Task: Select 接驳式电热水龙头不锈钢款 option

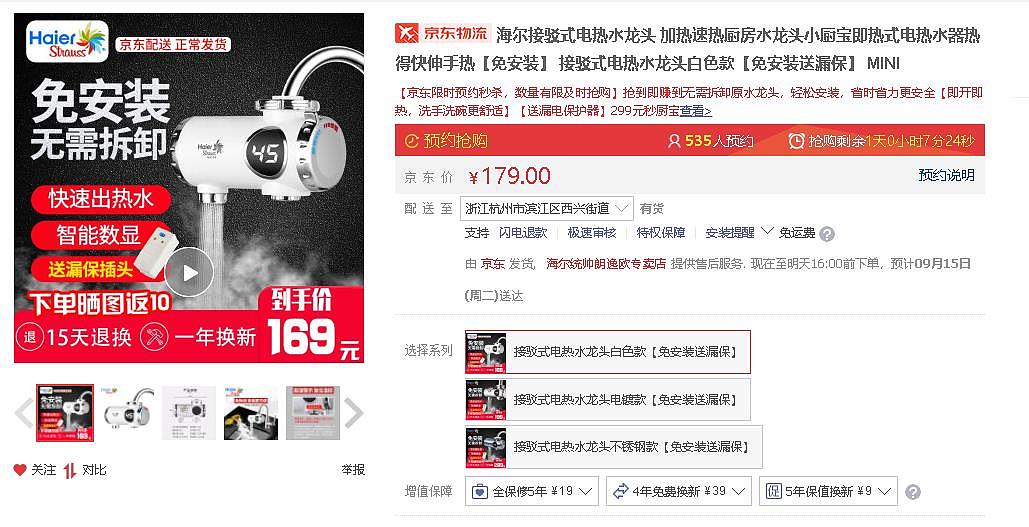Action: click(x=614, y=447)
